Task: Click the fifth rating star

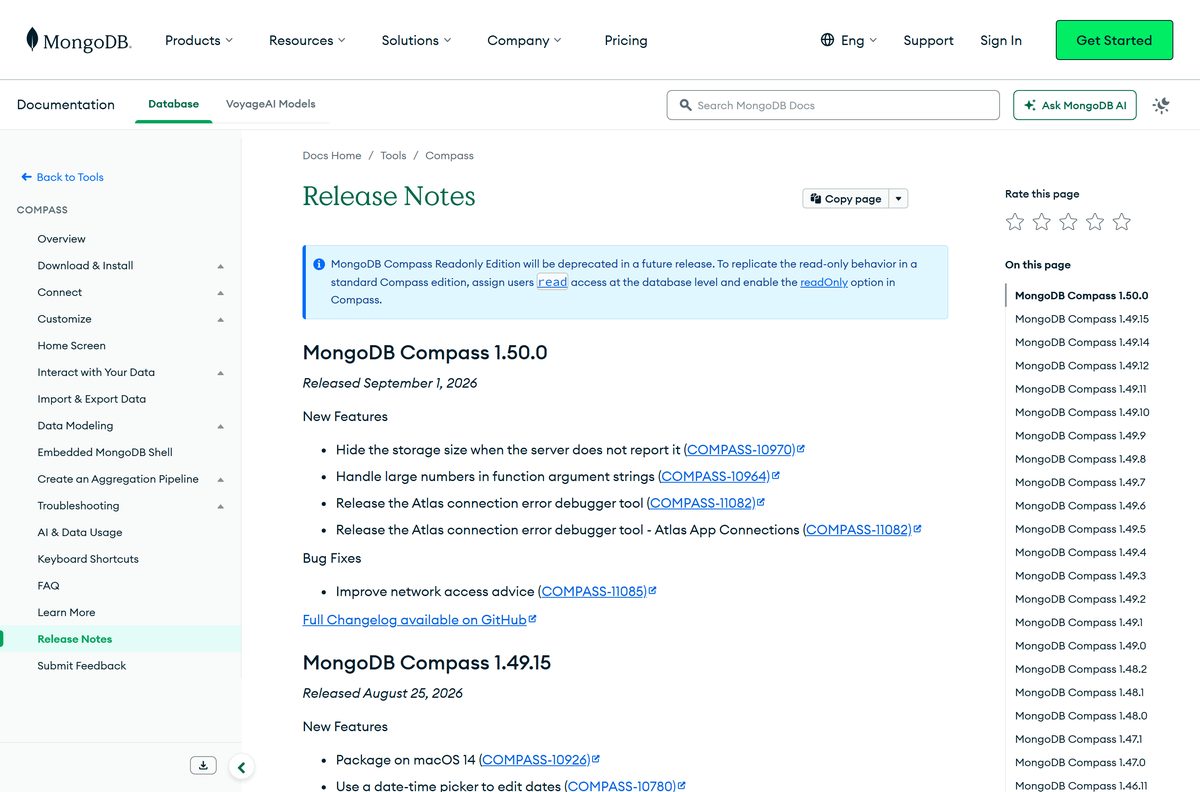Action: 1122,222
